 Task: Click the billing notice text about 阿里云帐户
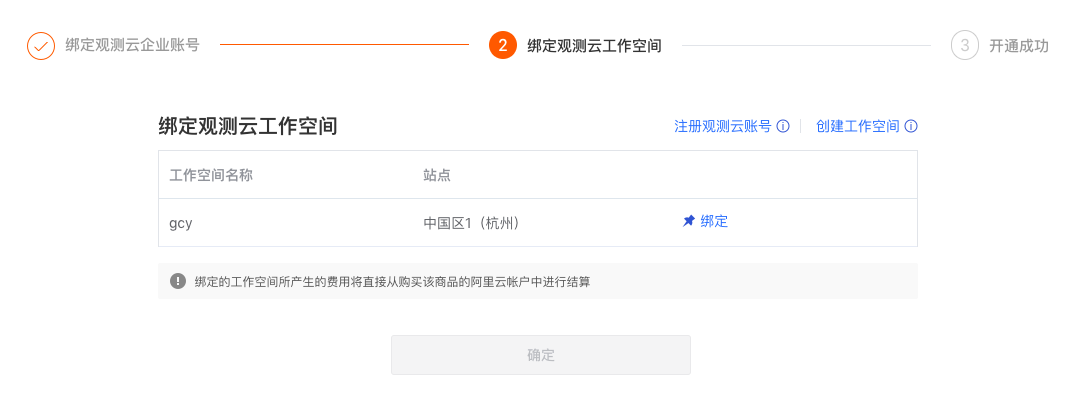[392, 281]
